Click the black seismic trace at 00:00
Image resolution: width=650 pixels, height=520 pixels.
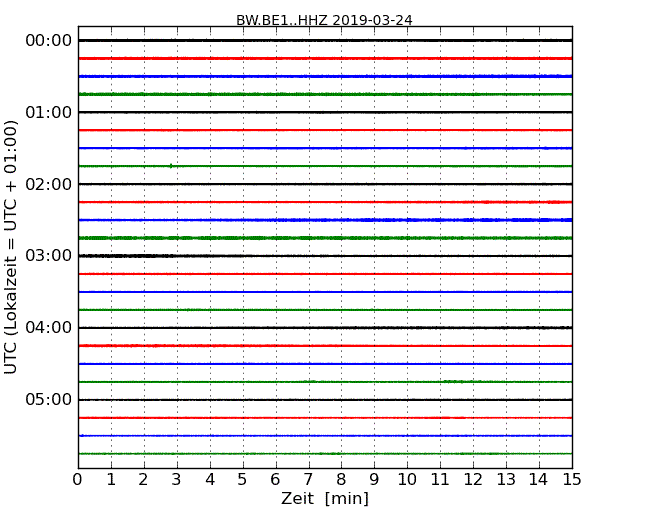coord(325,40)
